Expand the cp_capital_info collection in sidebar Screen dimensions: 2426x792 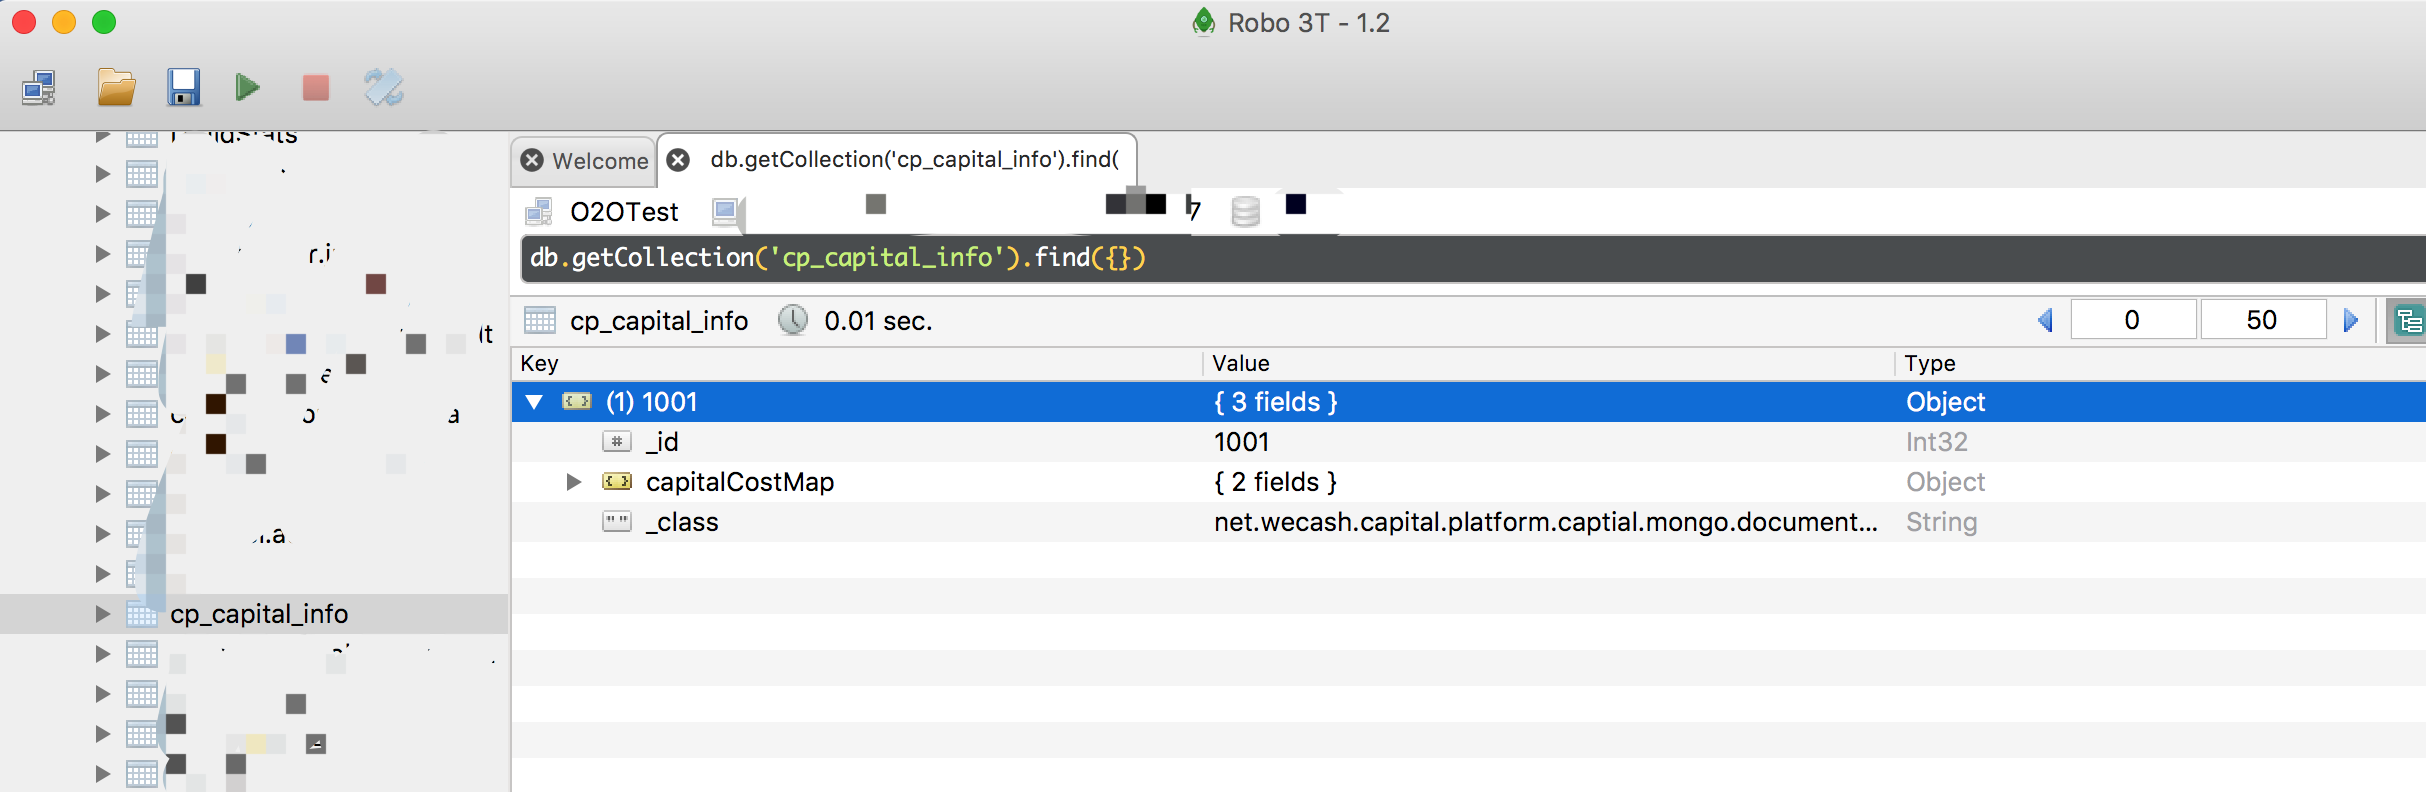102,614
